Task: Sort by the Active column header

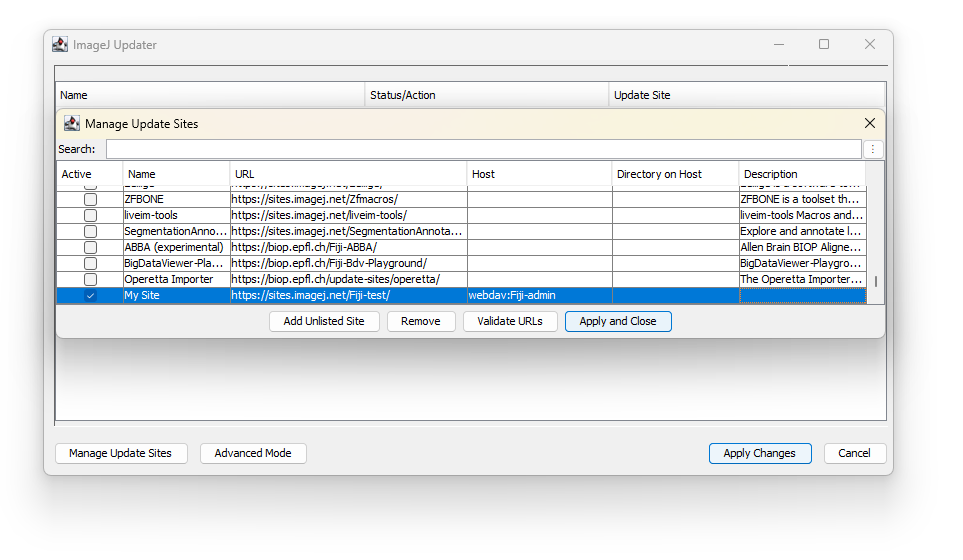Action: 90,174
